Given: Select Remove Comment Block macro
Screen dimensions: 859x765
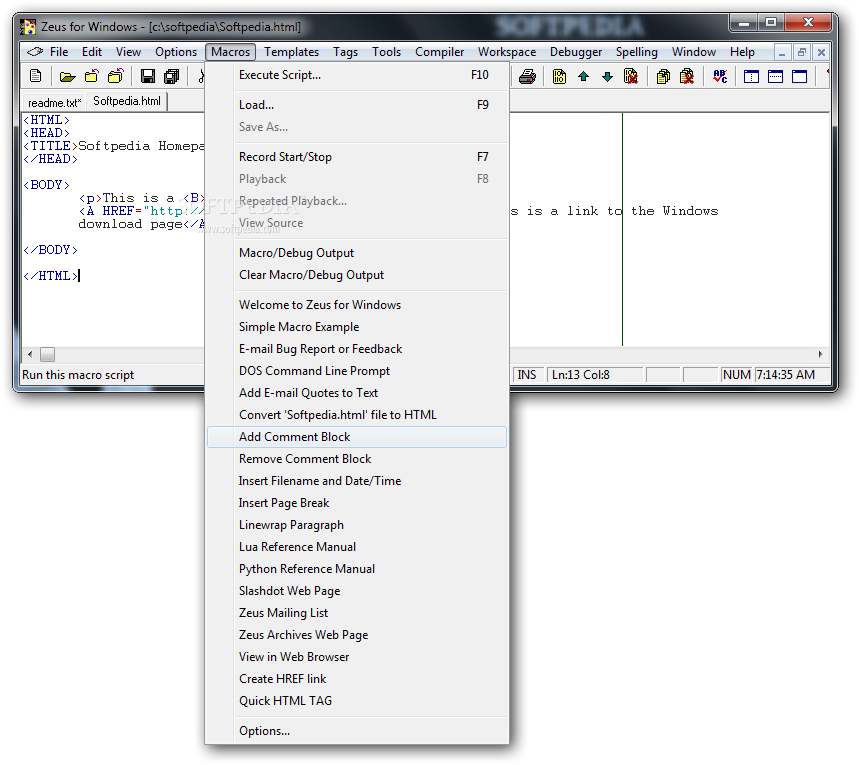Looking at the screenshot, I should click(357, 459).
